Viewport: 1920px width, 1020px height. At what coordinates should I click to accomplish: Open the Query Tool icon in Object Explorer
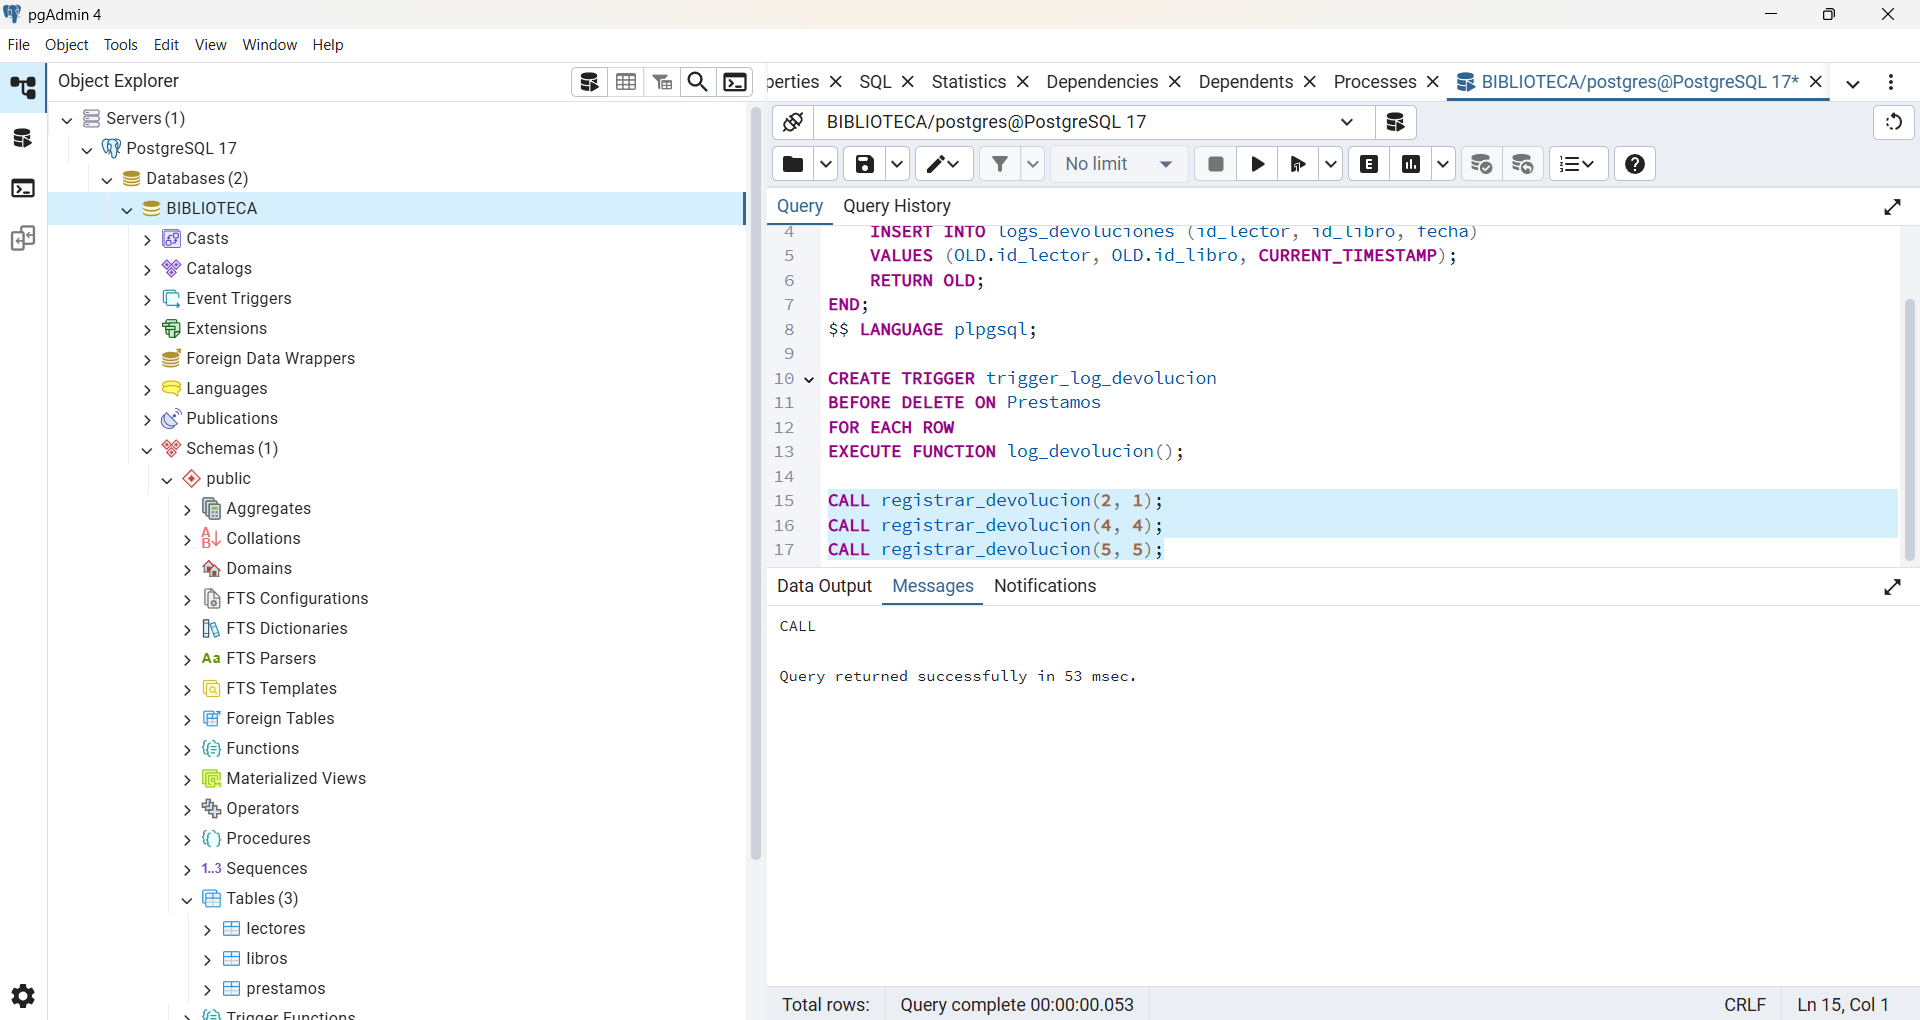[x=590, y=82]
